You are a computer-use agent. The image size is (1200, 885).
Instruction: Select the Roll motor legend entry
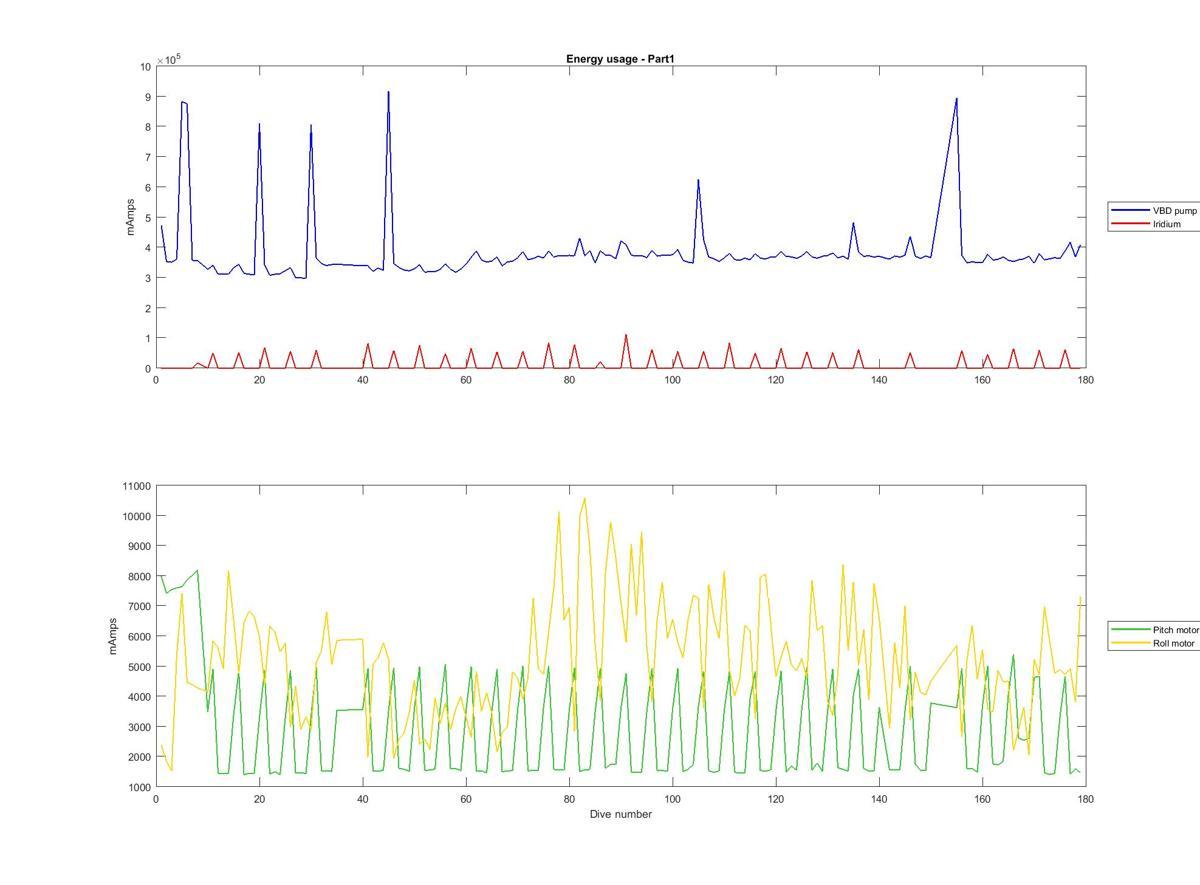(1153, 643)
